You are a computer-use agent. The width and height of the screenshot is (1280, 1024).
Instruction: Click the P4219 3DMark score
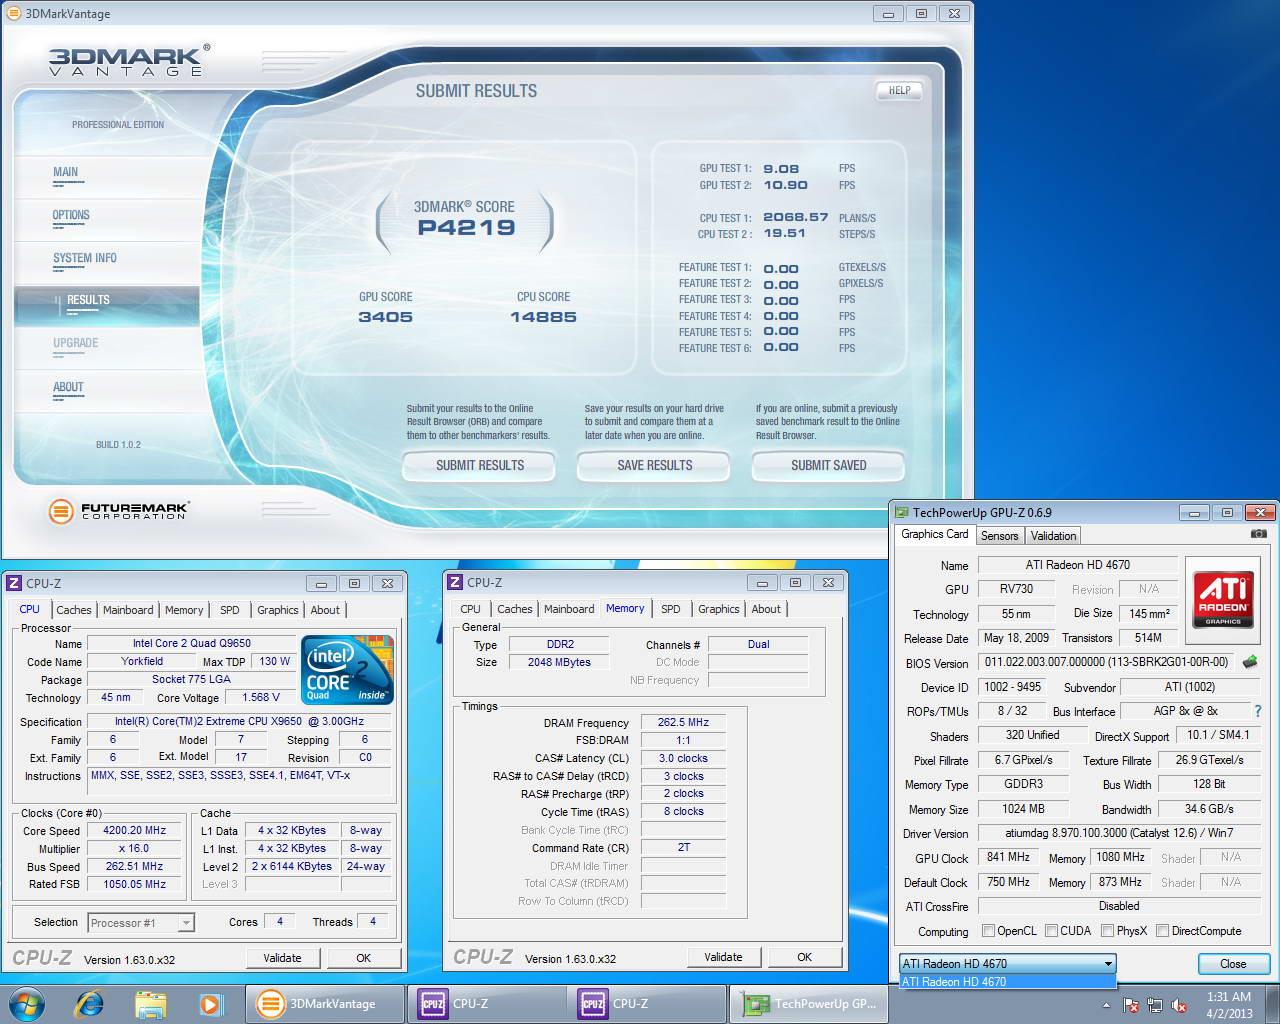[x=466, y=228]
